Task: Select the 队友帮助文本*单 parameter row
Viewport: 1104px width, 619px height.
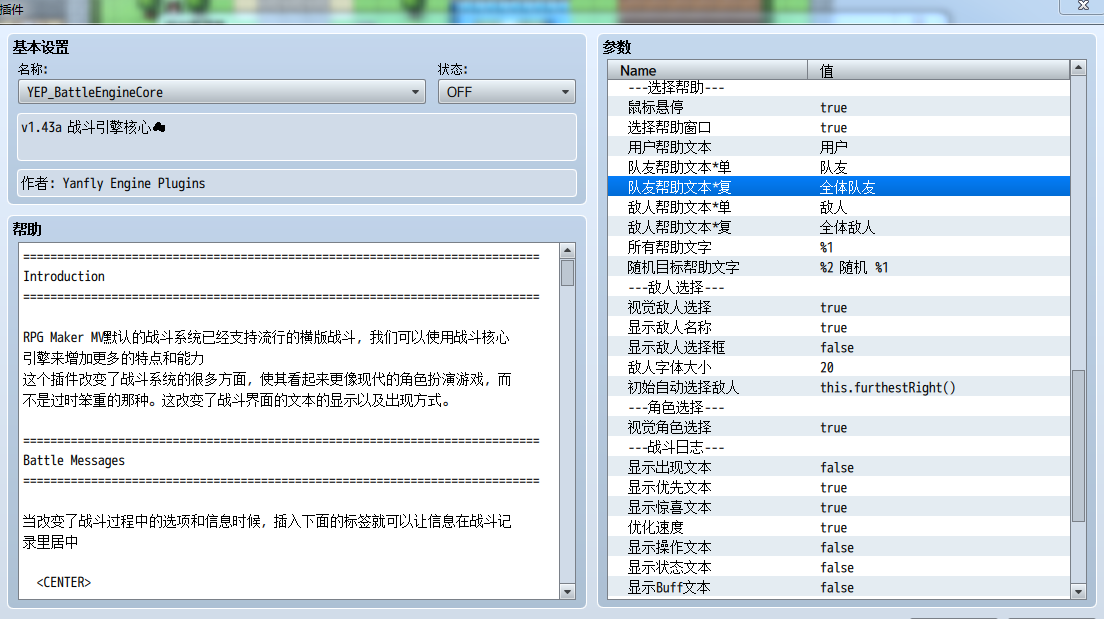Action: click(839, 167)
